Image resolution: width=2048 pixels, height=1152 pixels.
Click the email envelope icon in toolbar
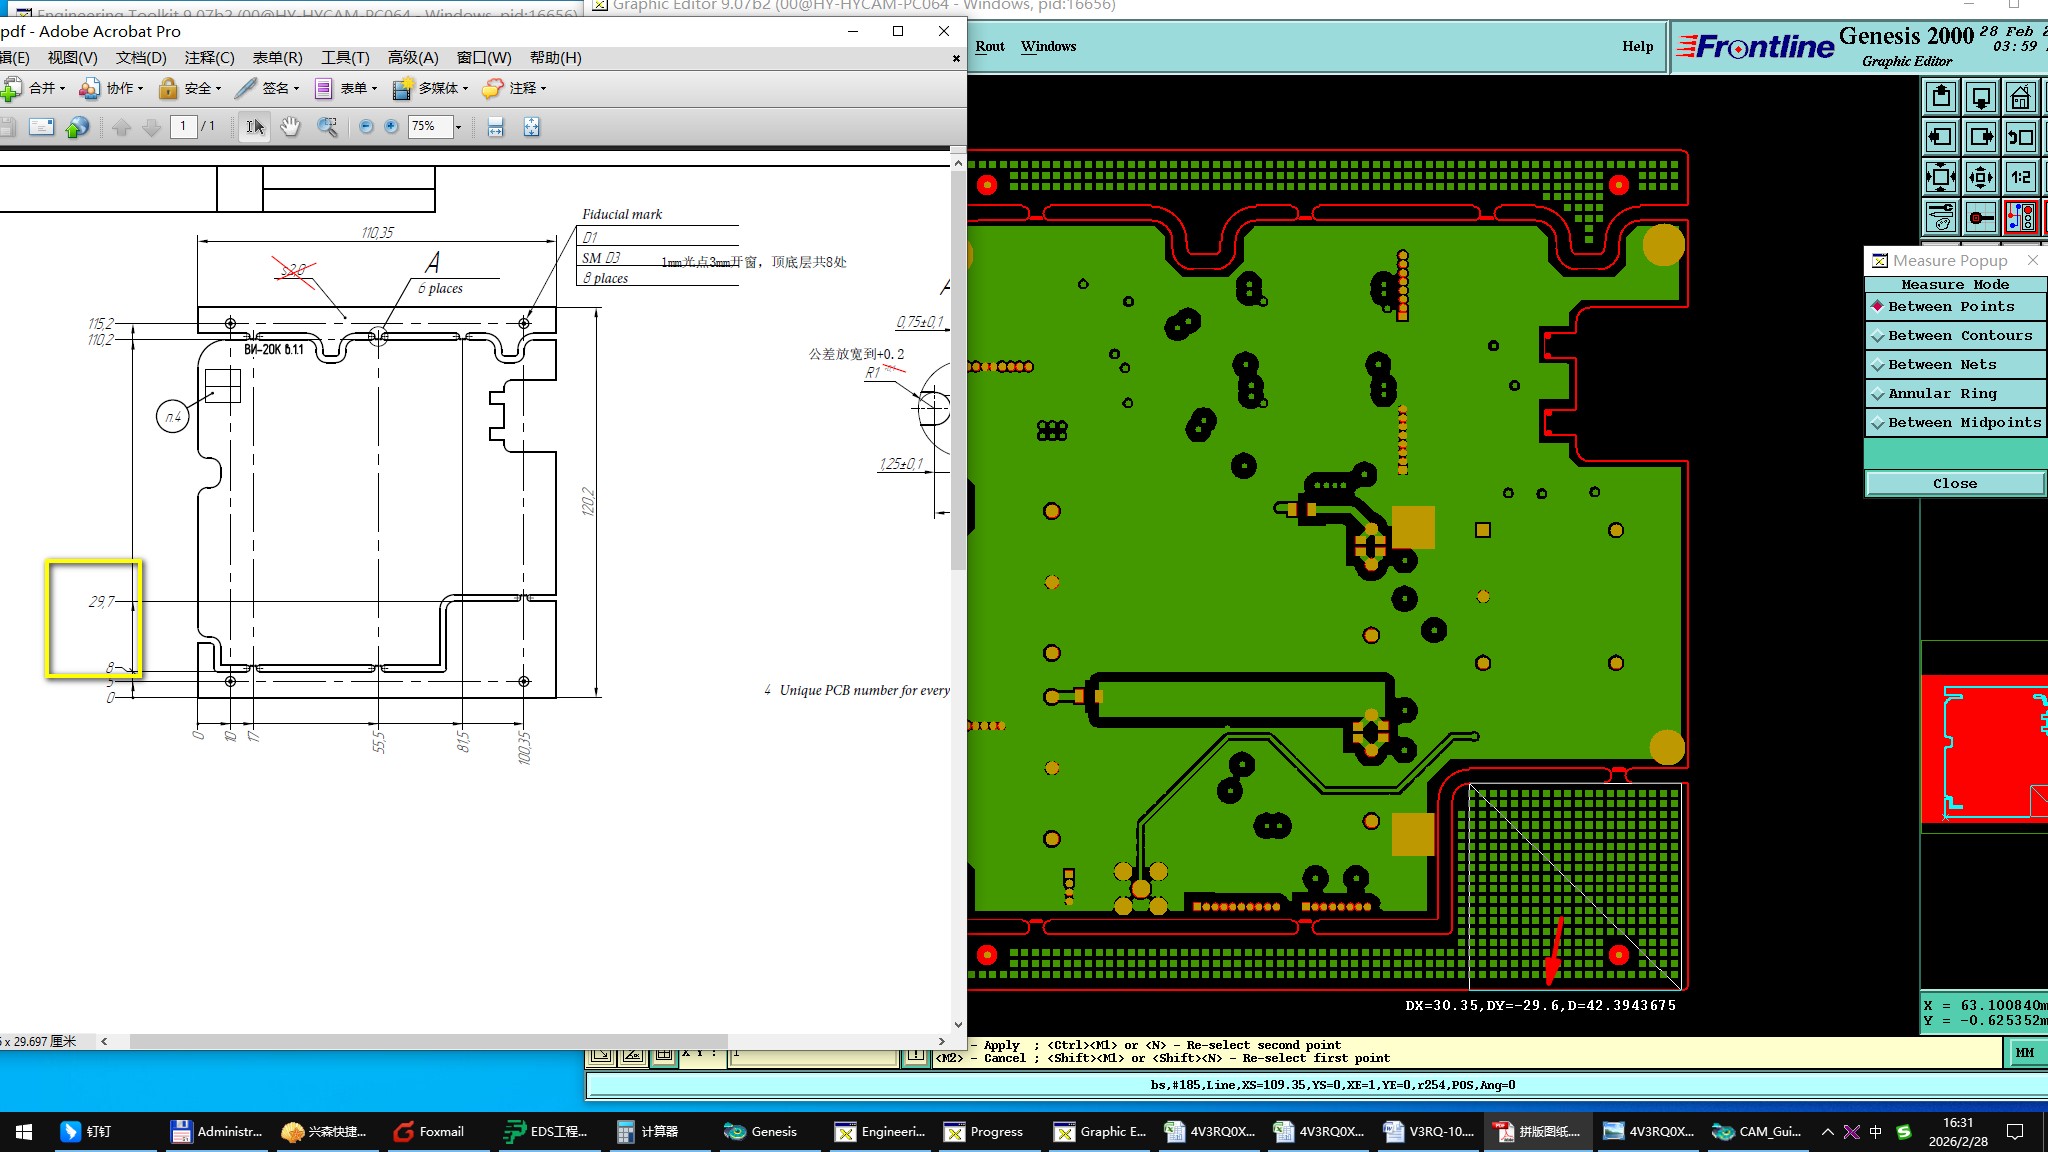41,127
